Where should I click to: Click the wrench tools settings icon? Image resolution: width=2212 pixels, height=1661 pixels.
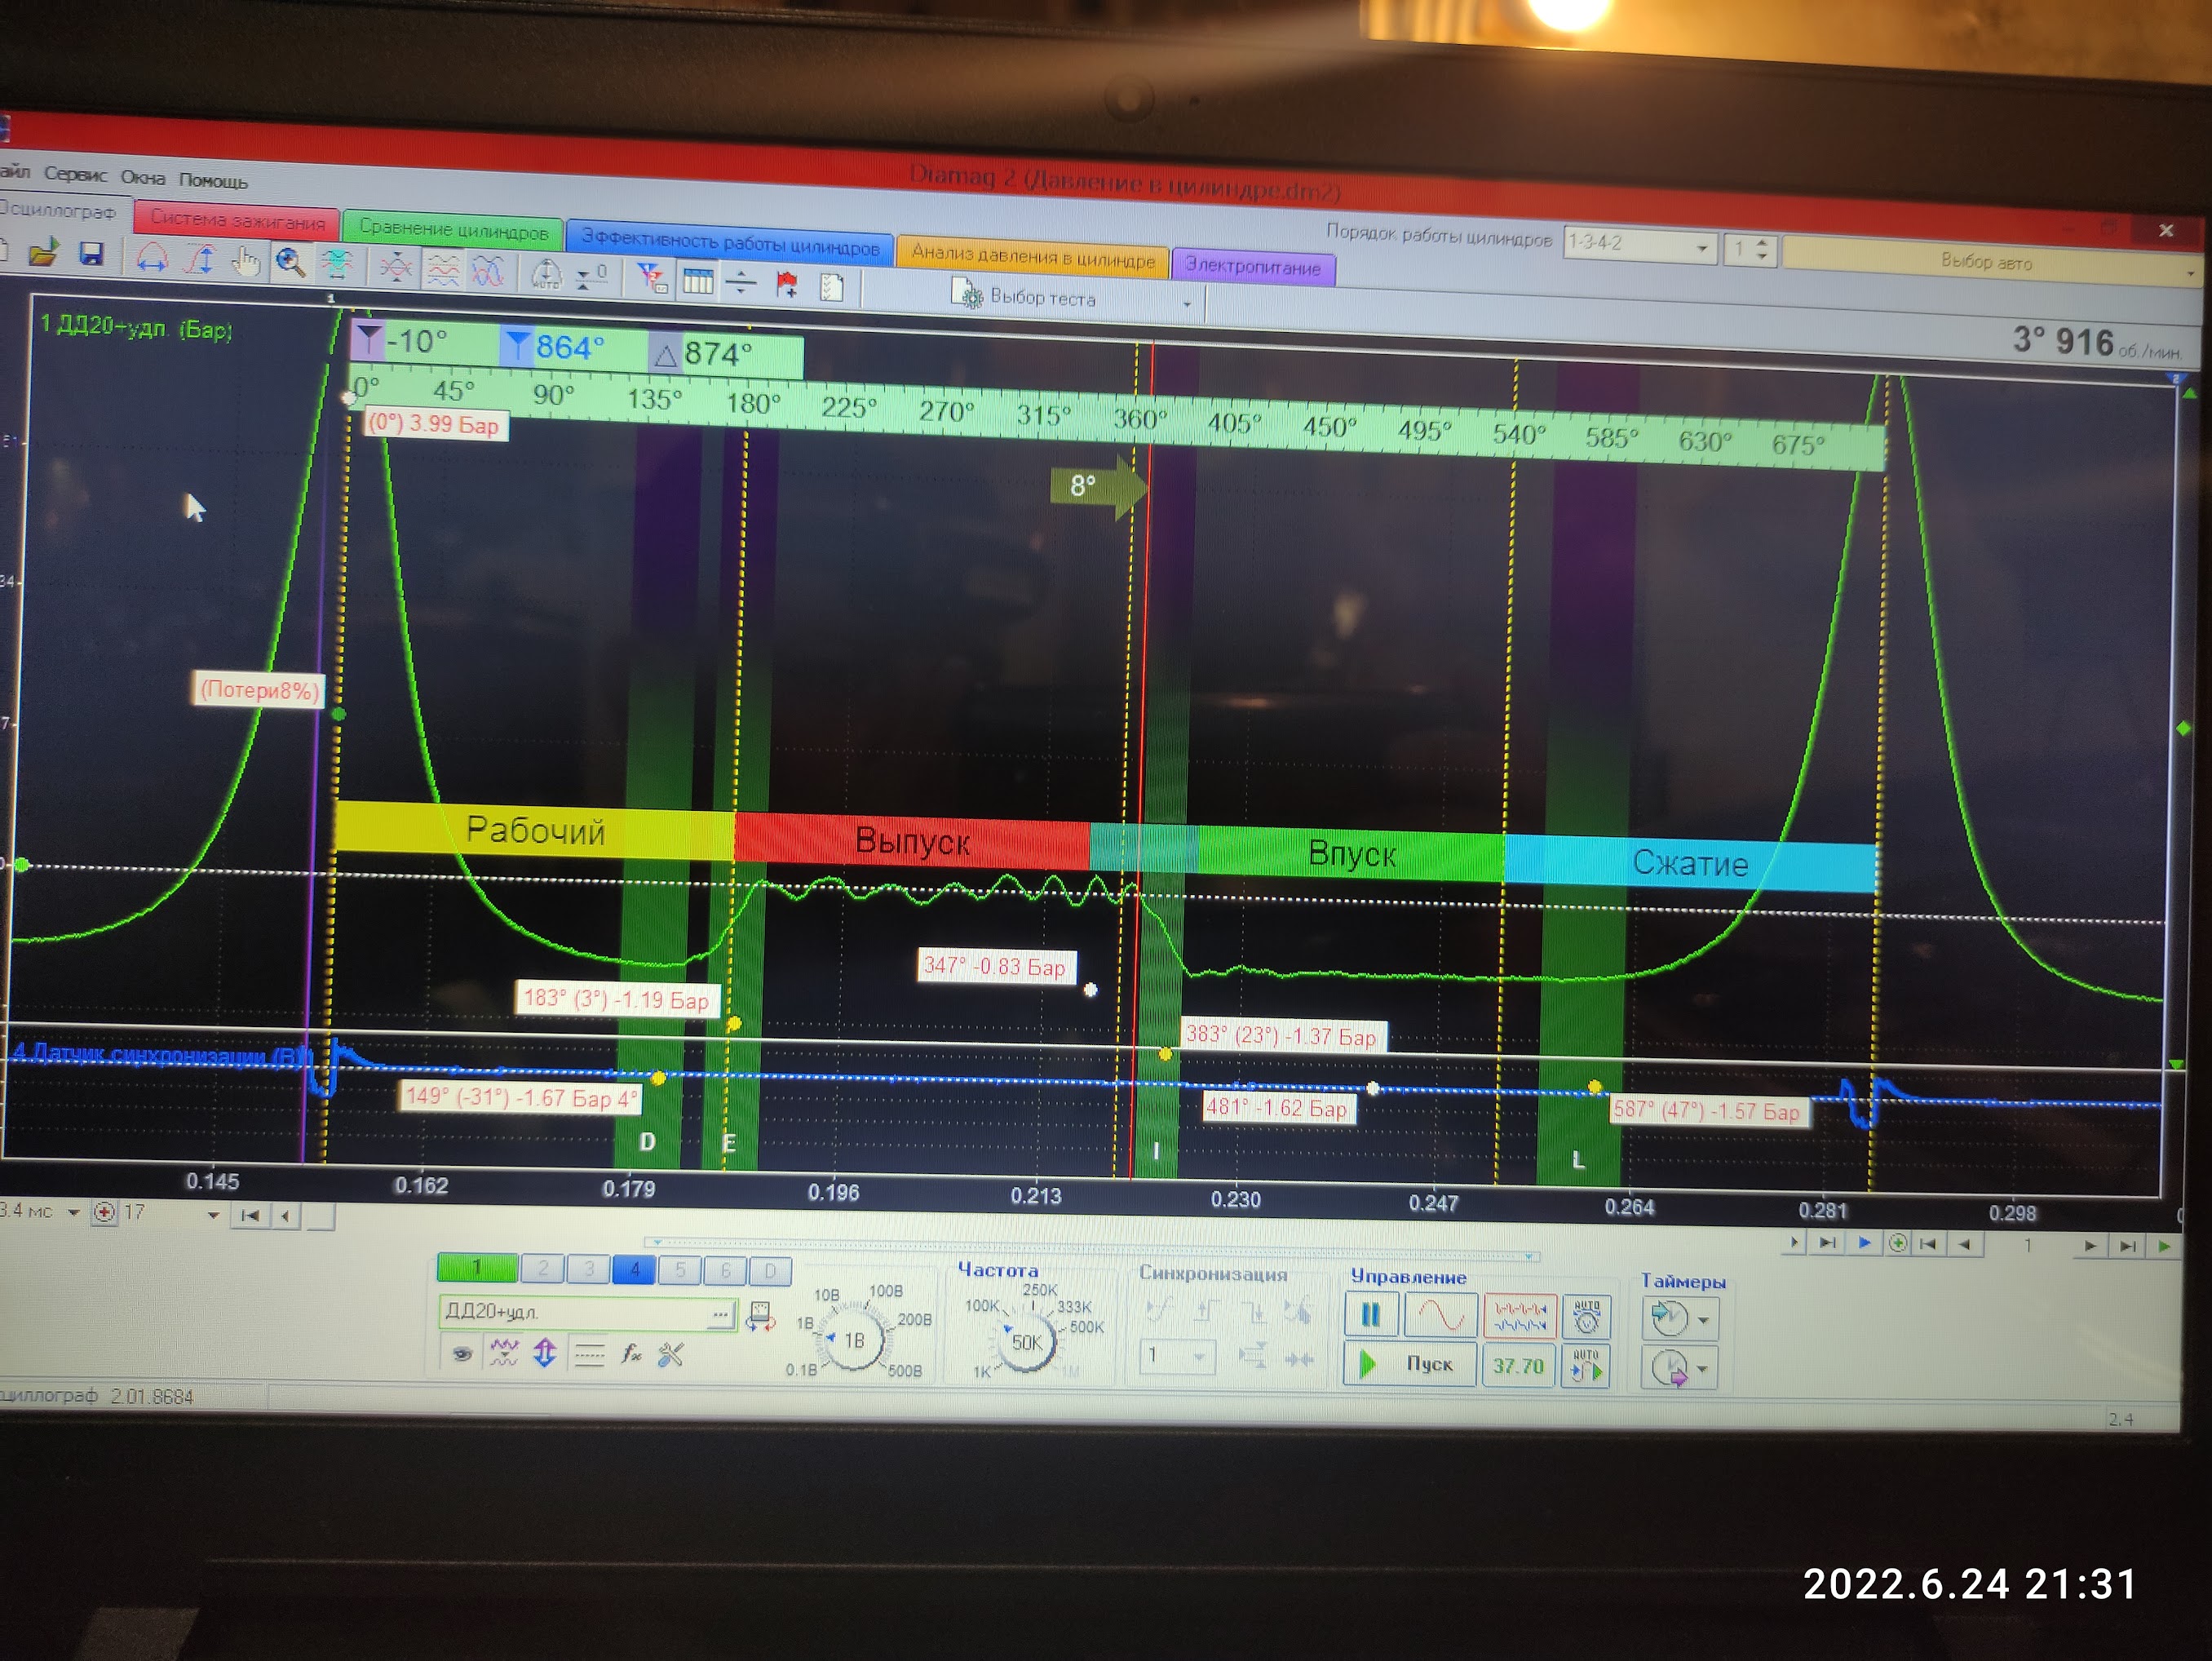tap(671, 1355)
